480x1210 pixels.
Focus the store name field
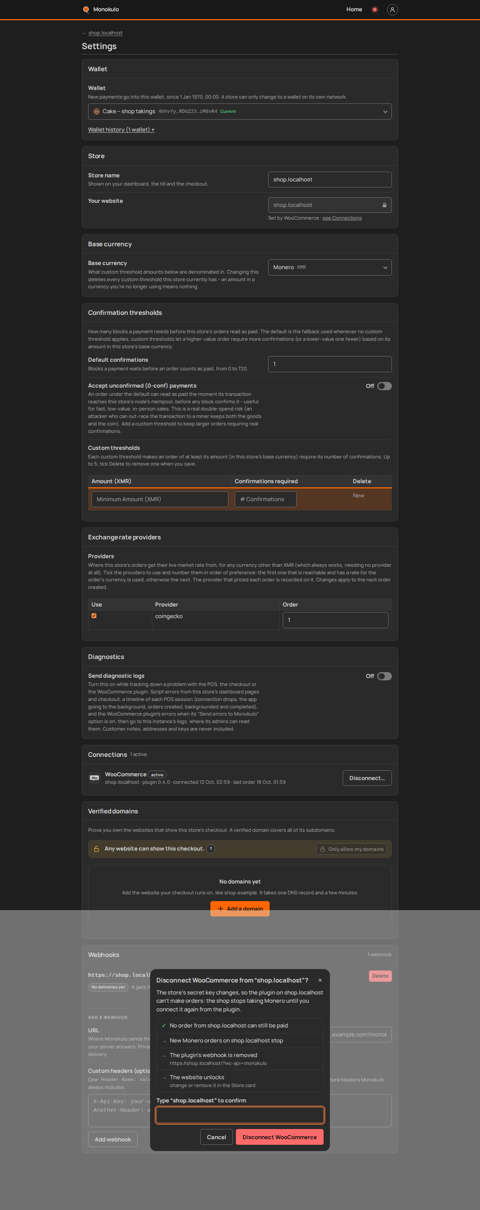click(x=330, y=179)
